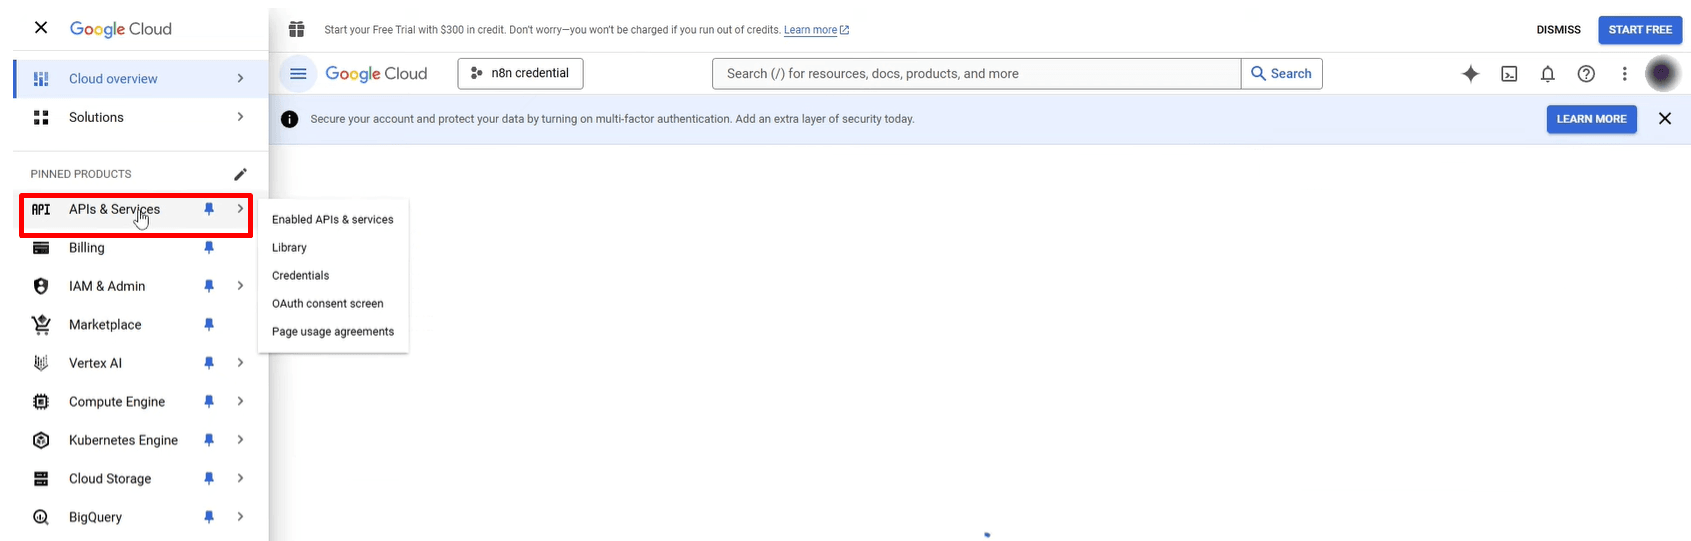This screenshot has width=1691, height=541.
Task: Click the Cloud Storage icon
Action: 41,479
